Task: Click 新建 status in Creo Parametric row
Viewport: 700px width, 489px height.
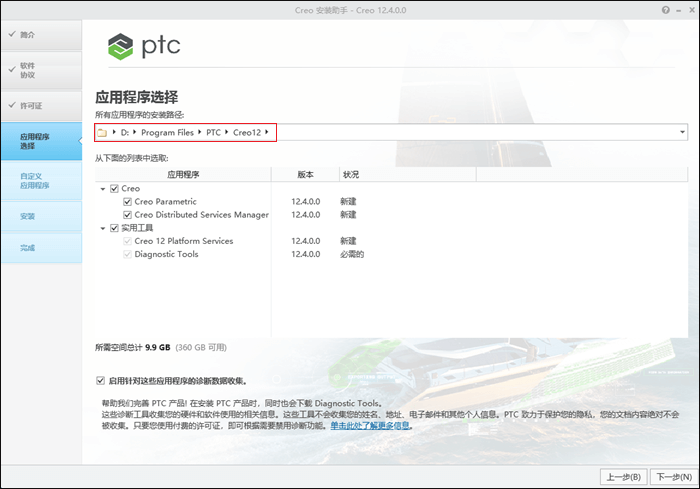Action: (348, 202)
